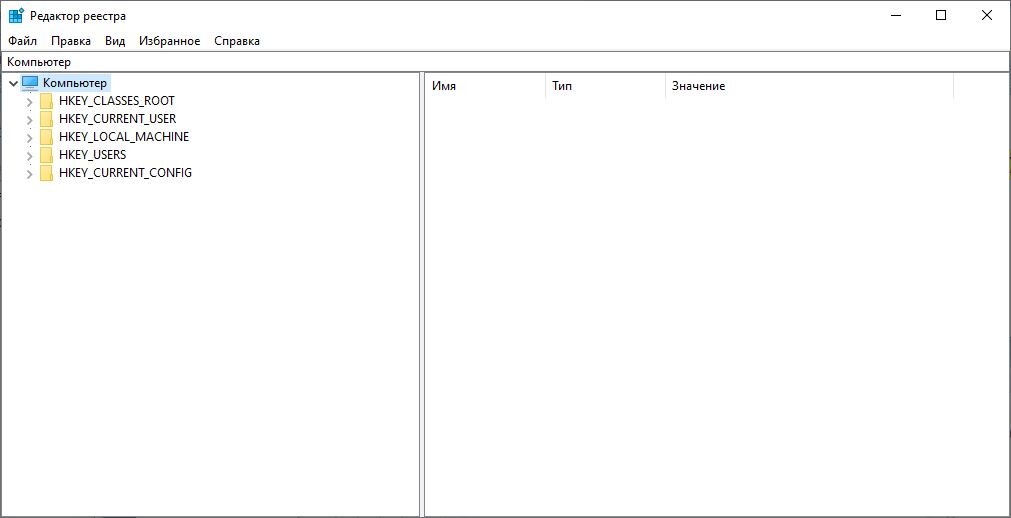Viewport: 1011px width, 518px height.
Task: Click the HKEY_CURRENT_USER folder icon
Action: coord(46,119)
